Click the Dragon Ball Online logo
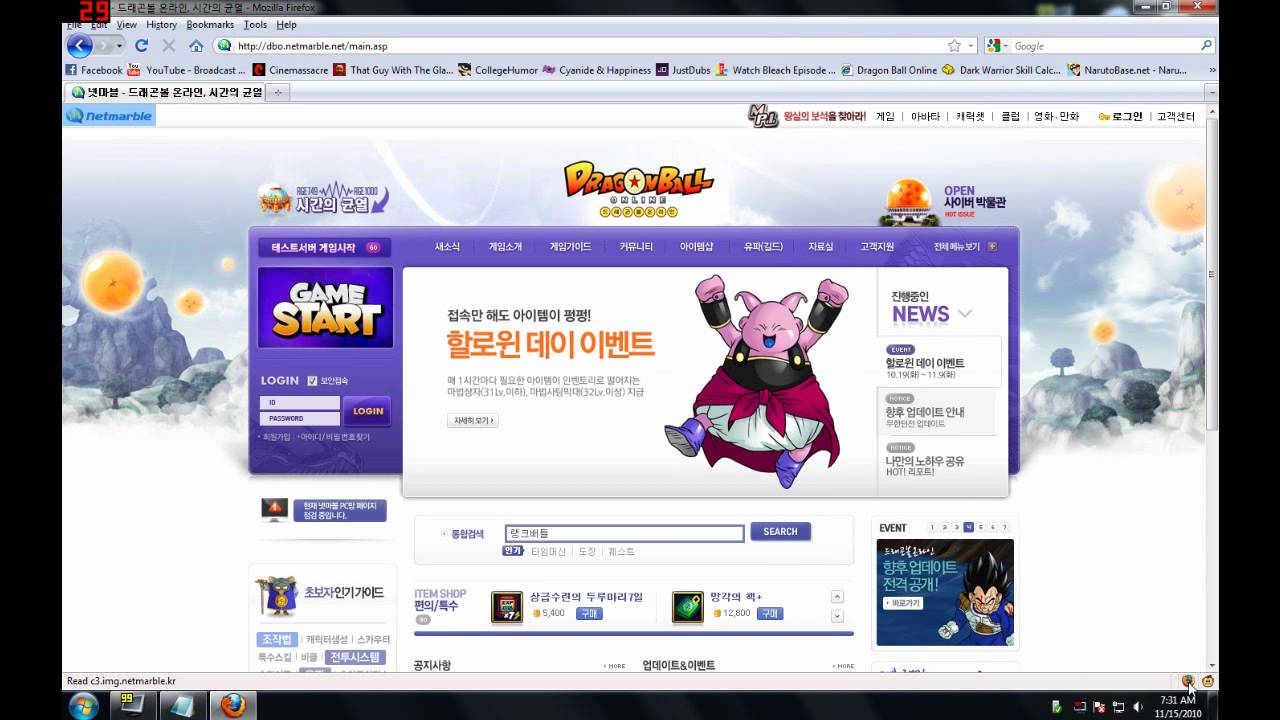Viewport: 1280px width, 720px height. (638, 190)
